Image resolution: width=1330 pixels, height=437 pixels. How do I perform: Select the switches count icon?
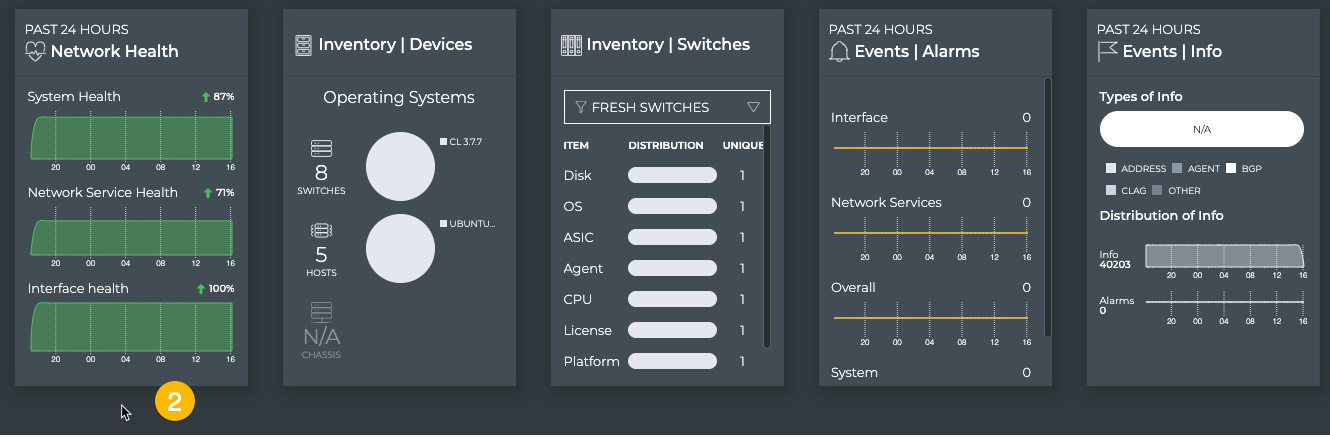pyautogui.click(x=321, y=149)
